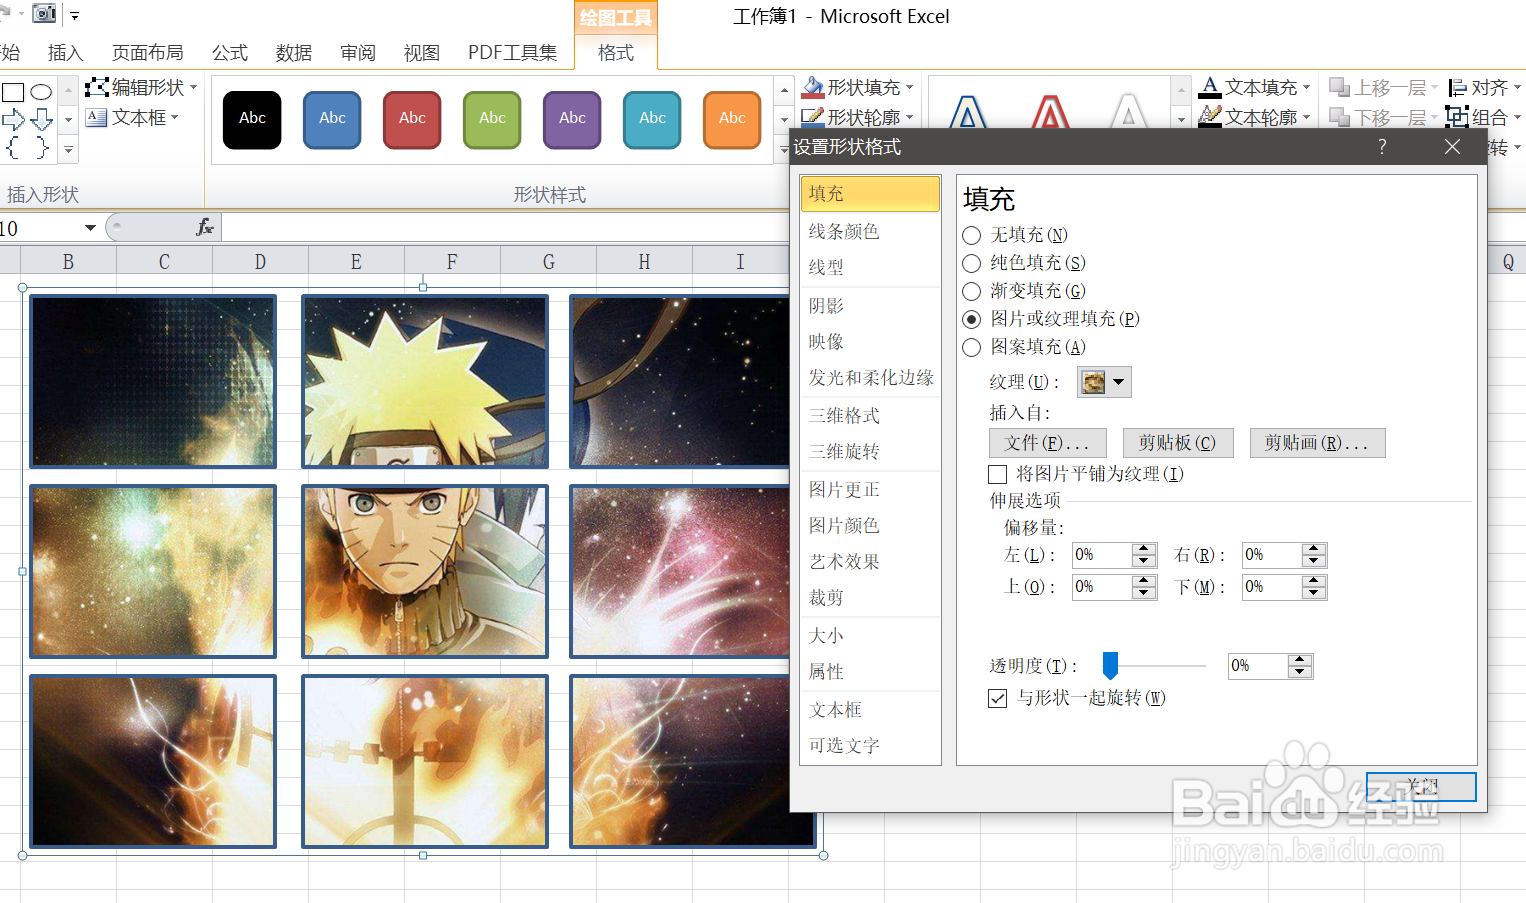The image size is (1526, 903).
Task: Select column E header
Action: coord(356,262)
